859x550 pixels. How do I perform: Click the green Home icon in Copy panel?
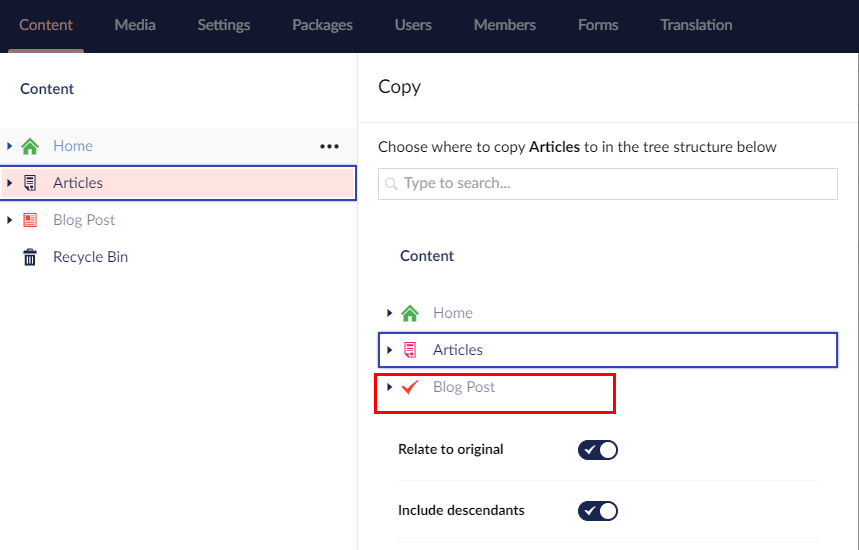(410, 313)
